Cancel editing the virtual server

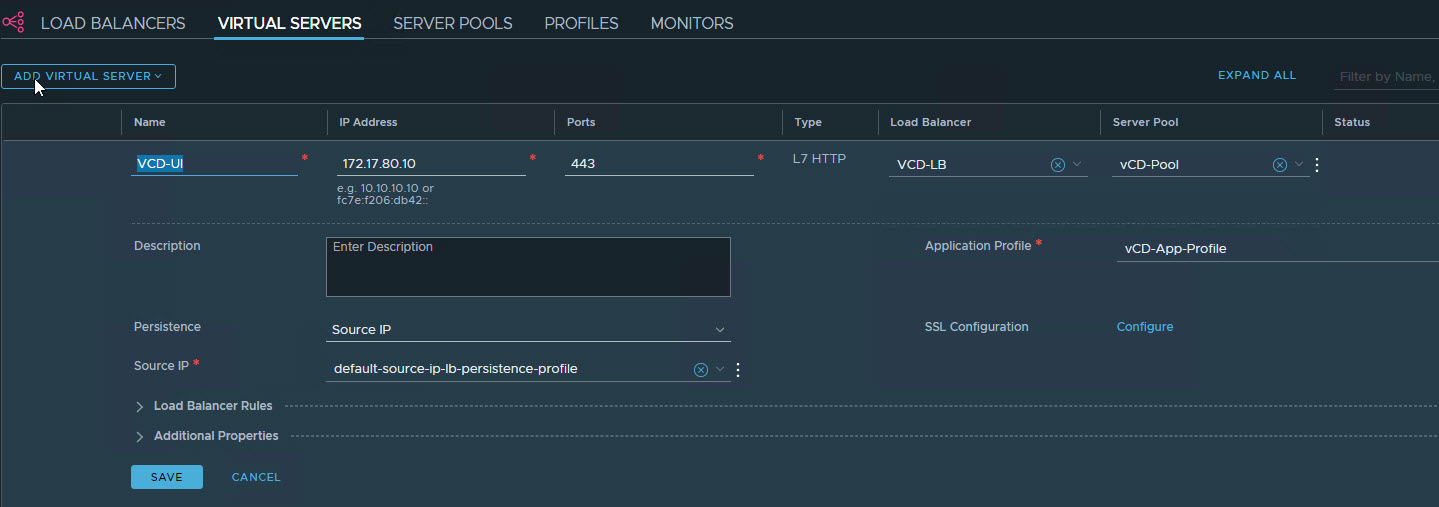256,477
